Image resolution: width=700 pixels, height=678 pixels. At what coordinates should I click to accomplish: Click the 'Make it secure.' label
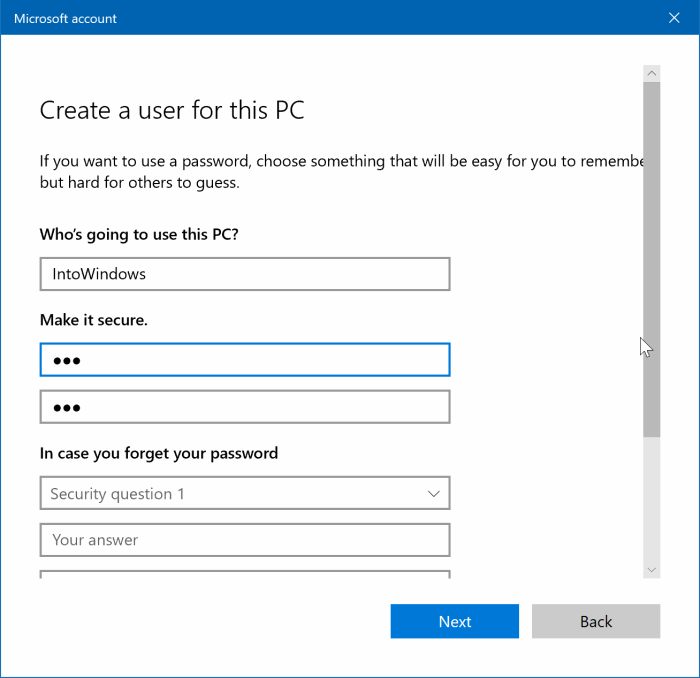(94, 320)
